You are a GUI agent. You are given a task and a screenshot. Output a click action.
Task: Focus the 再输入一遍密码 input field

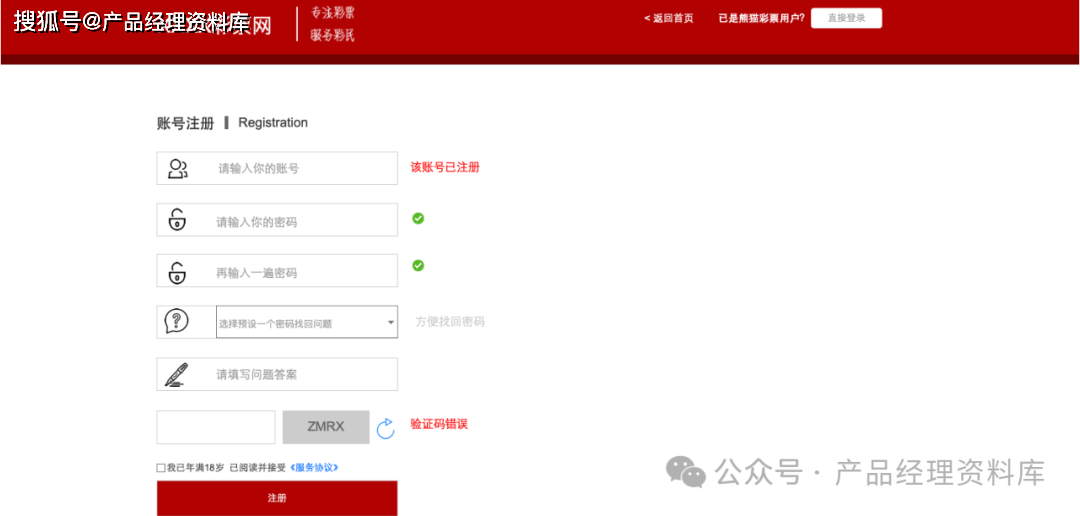click(300, 272)
